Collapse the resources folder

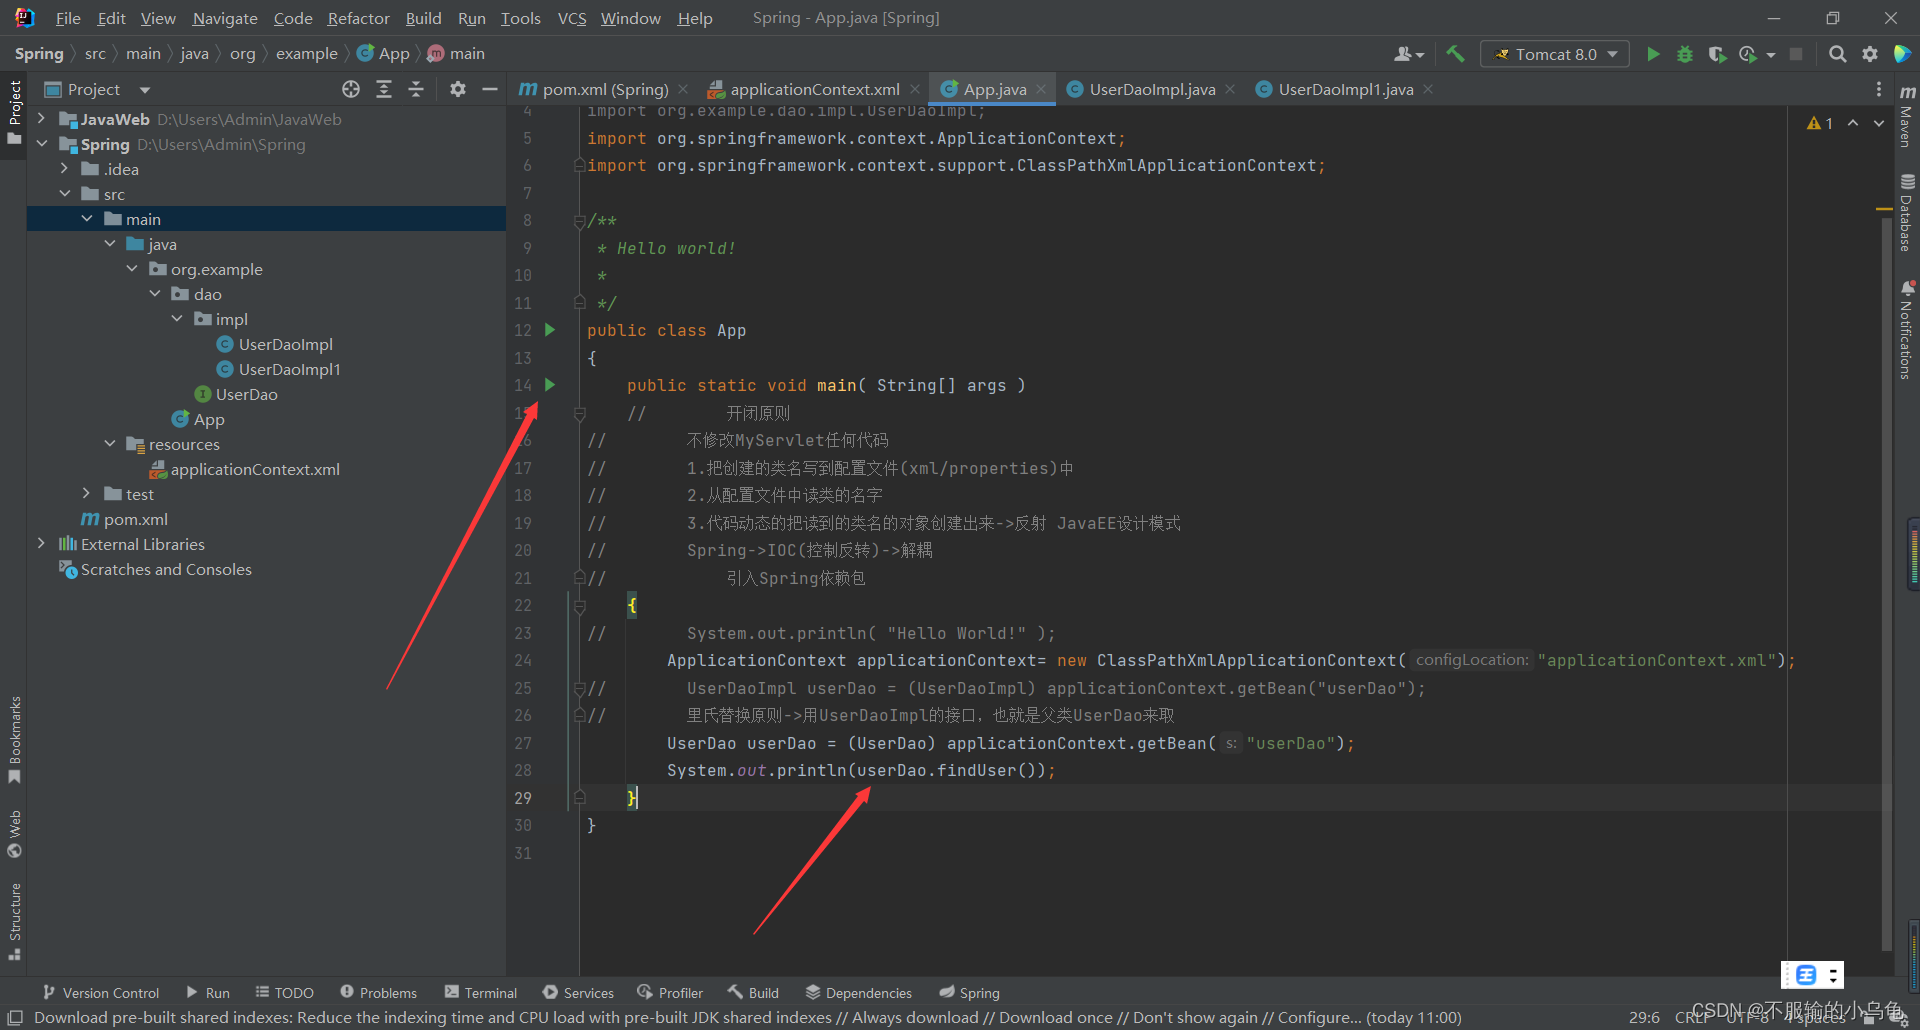coord(109,444)
